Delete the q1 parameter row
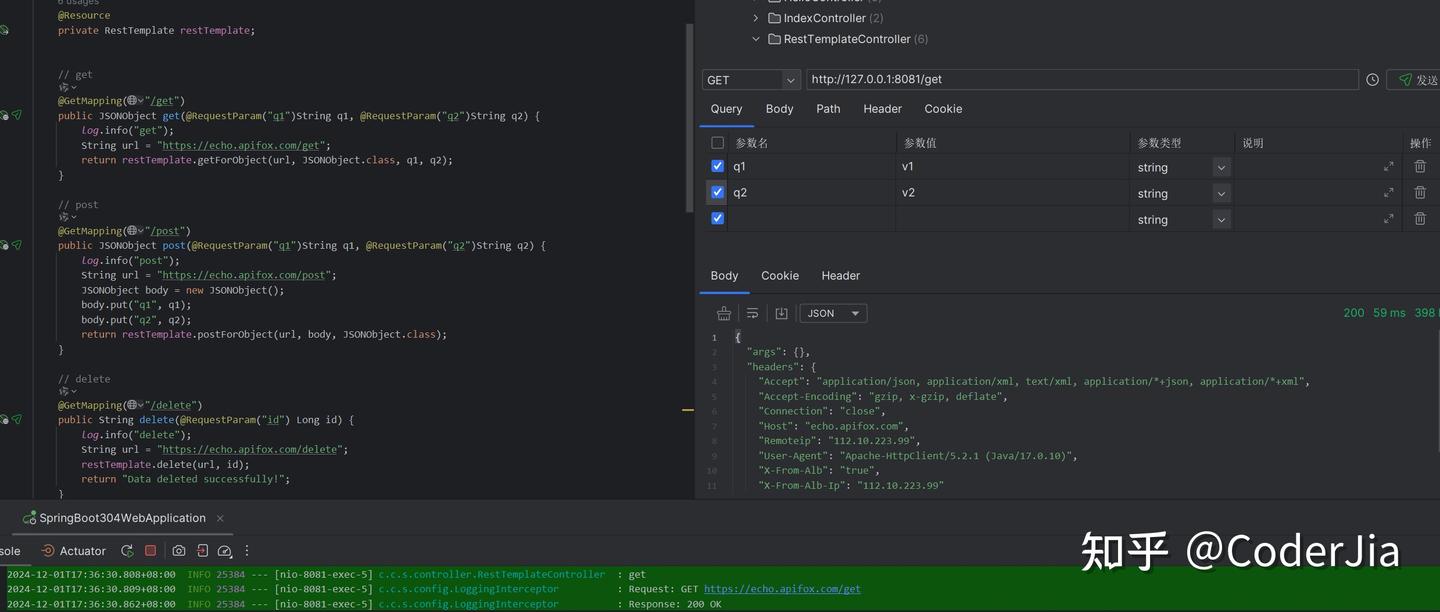Screen dimensions: 1440x612 (1420, 165)
